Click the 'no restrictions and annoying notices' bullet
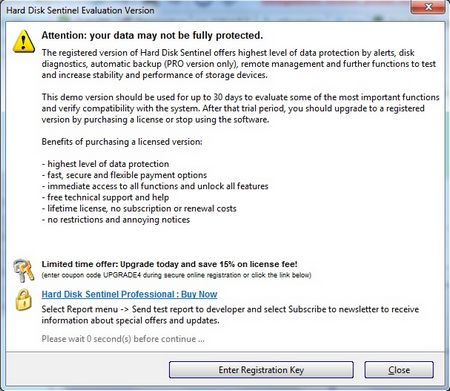Image resolution: width=450 pixels, height=391 pixels. point(116,220)
